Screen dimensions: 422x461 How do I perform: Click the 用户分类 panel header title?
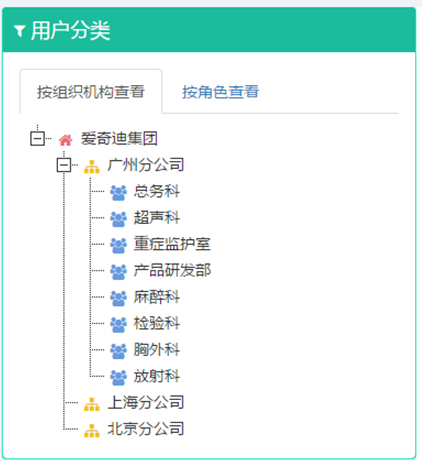click(70, 30)
